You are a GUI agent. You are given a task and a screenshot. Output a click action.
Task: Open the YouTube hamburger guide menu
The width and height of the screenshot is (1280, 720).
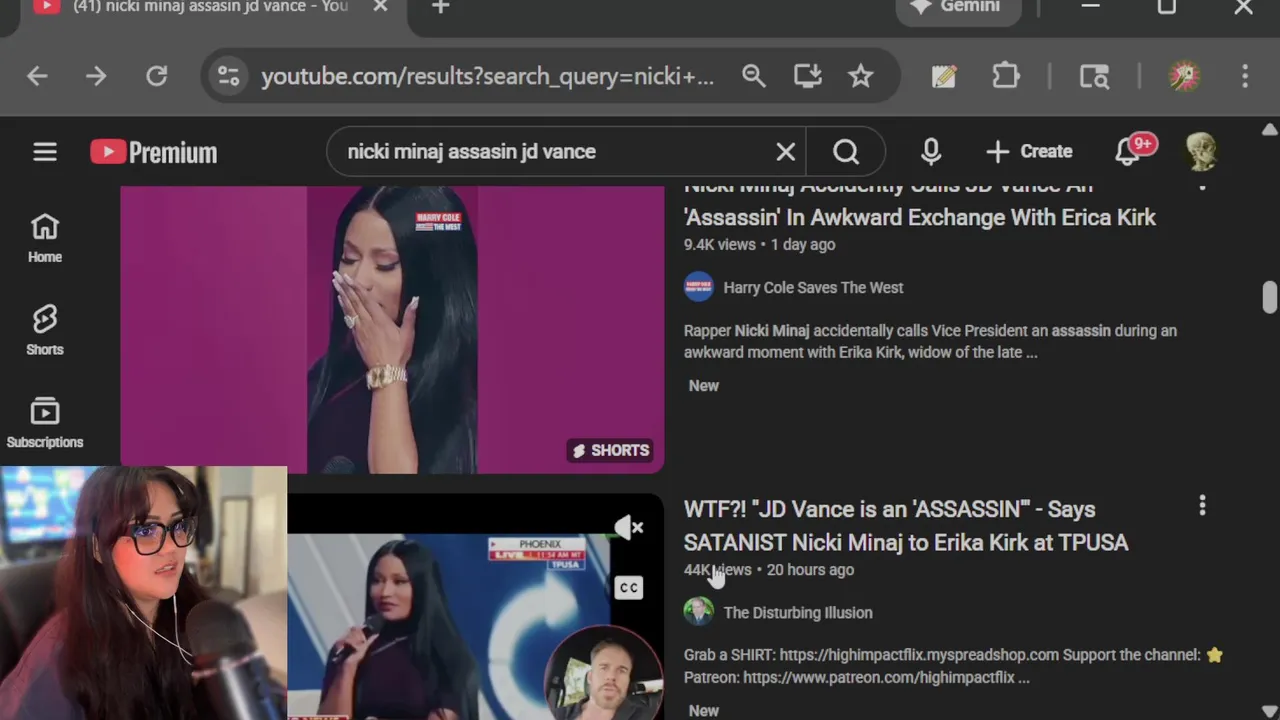pyautogui.click(x=45, y=152)
